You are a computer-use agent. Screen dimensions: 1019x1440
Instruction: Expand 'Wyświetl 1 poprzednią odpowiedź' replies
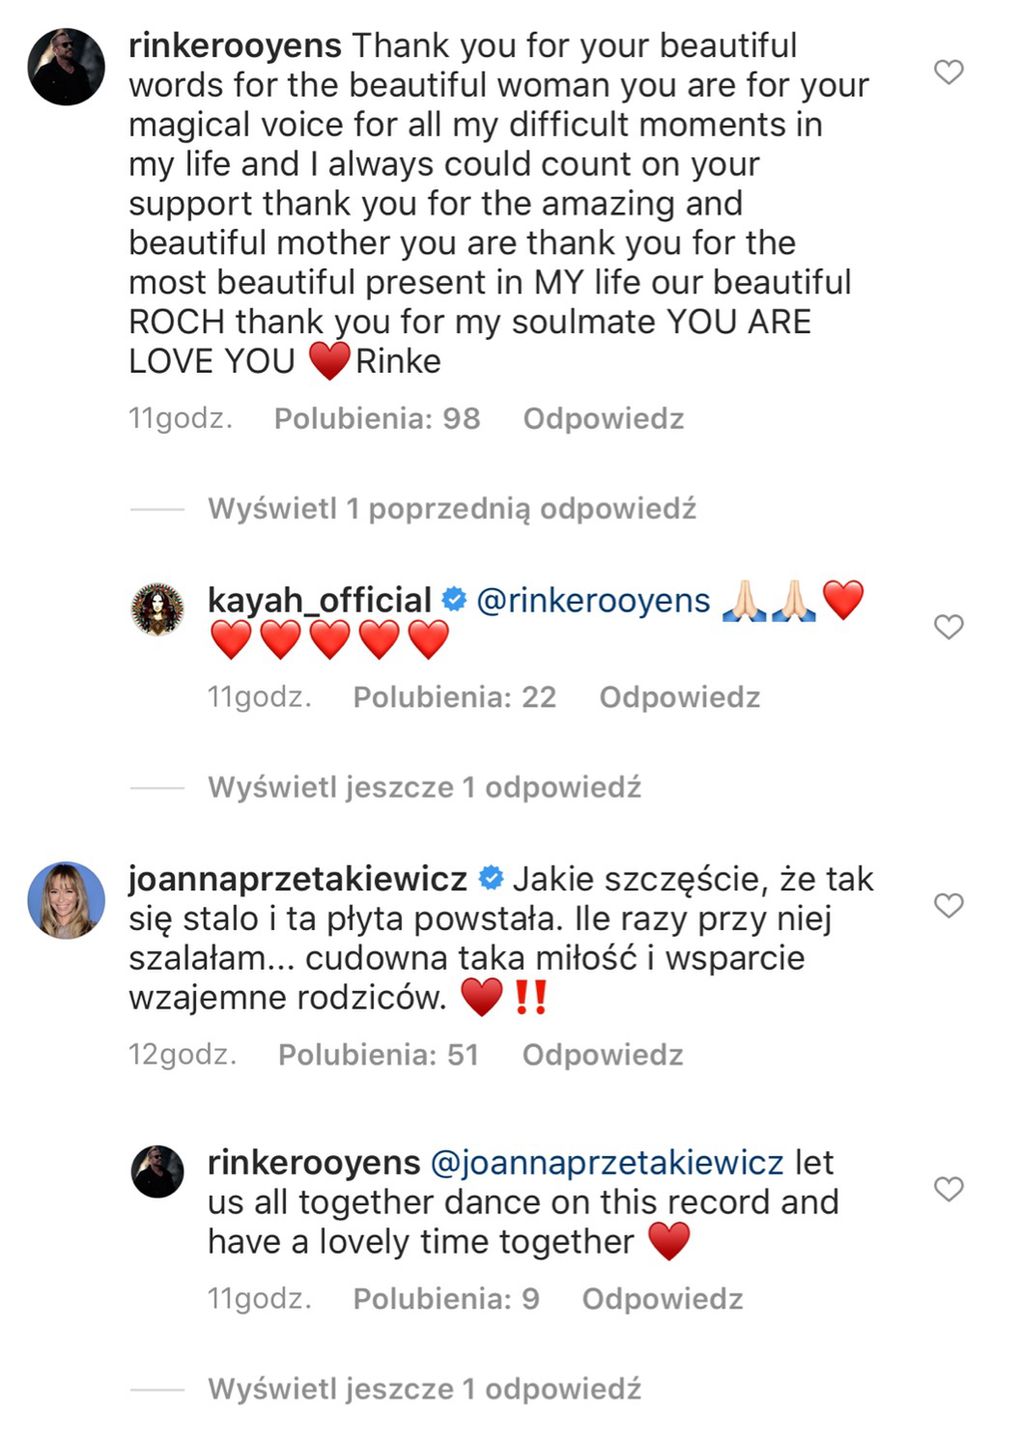coord(451,509)
